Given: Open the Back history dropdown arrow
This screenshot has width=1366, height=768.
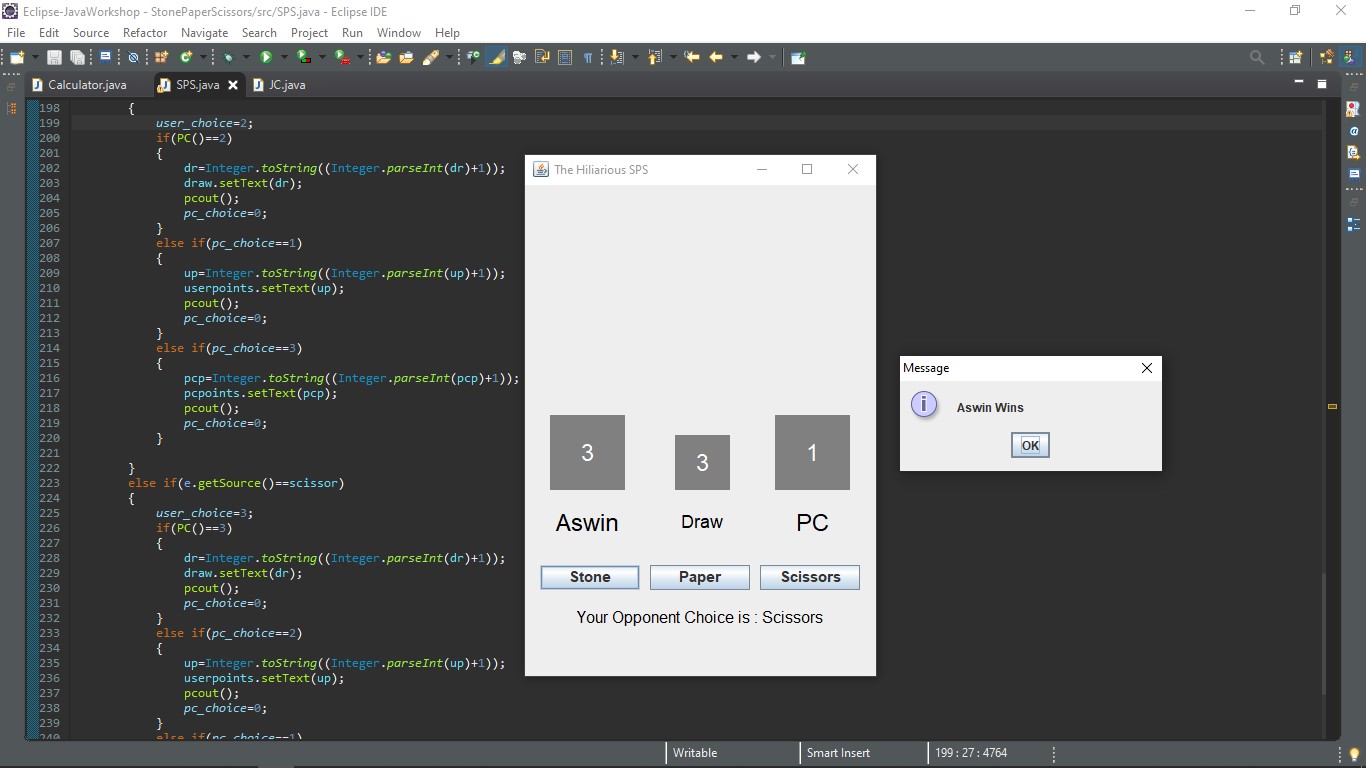Looking at the screenshot, I should click(733, 58).
